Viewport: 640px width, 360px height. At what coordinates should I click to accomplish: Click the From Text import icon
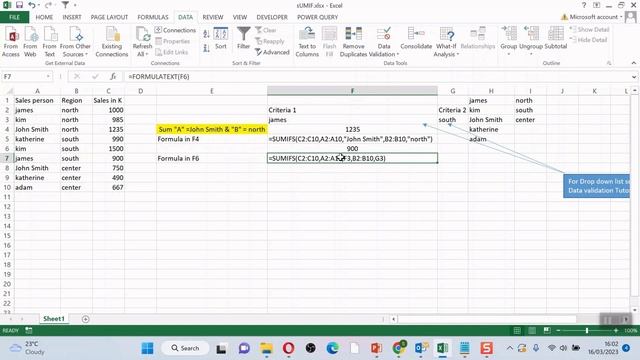pyautogui.click(x=49, y=42)
